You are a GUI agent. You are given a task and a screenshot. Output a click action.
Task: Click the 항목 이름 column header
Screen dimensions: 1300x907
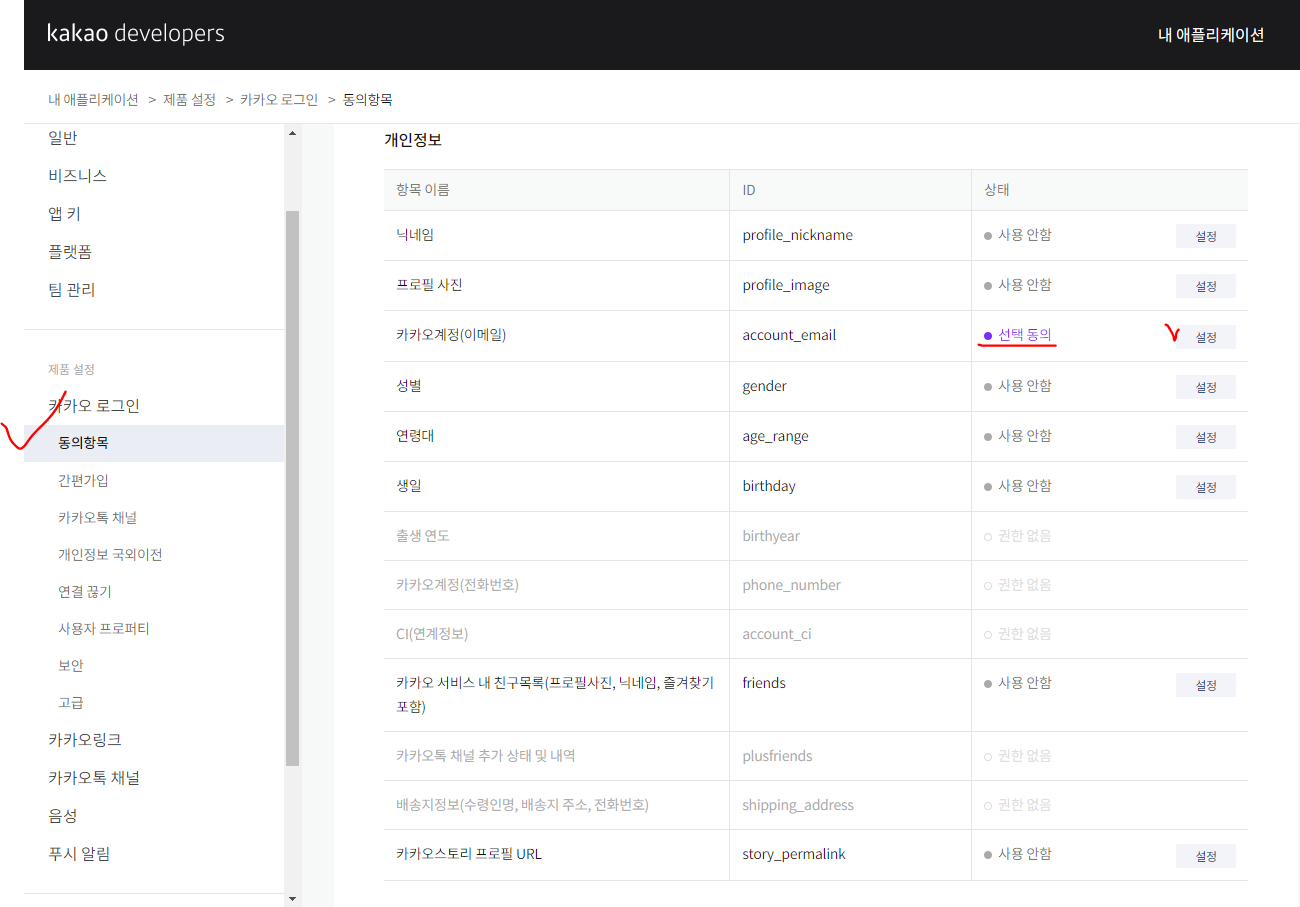pos(423,190)
